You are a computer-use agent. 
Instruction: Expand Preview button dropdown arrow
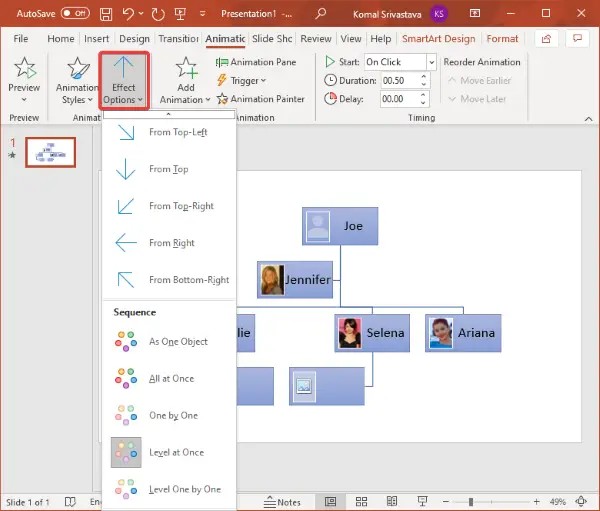(24, 100)
